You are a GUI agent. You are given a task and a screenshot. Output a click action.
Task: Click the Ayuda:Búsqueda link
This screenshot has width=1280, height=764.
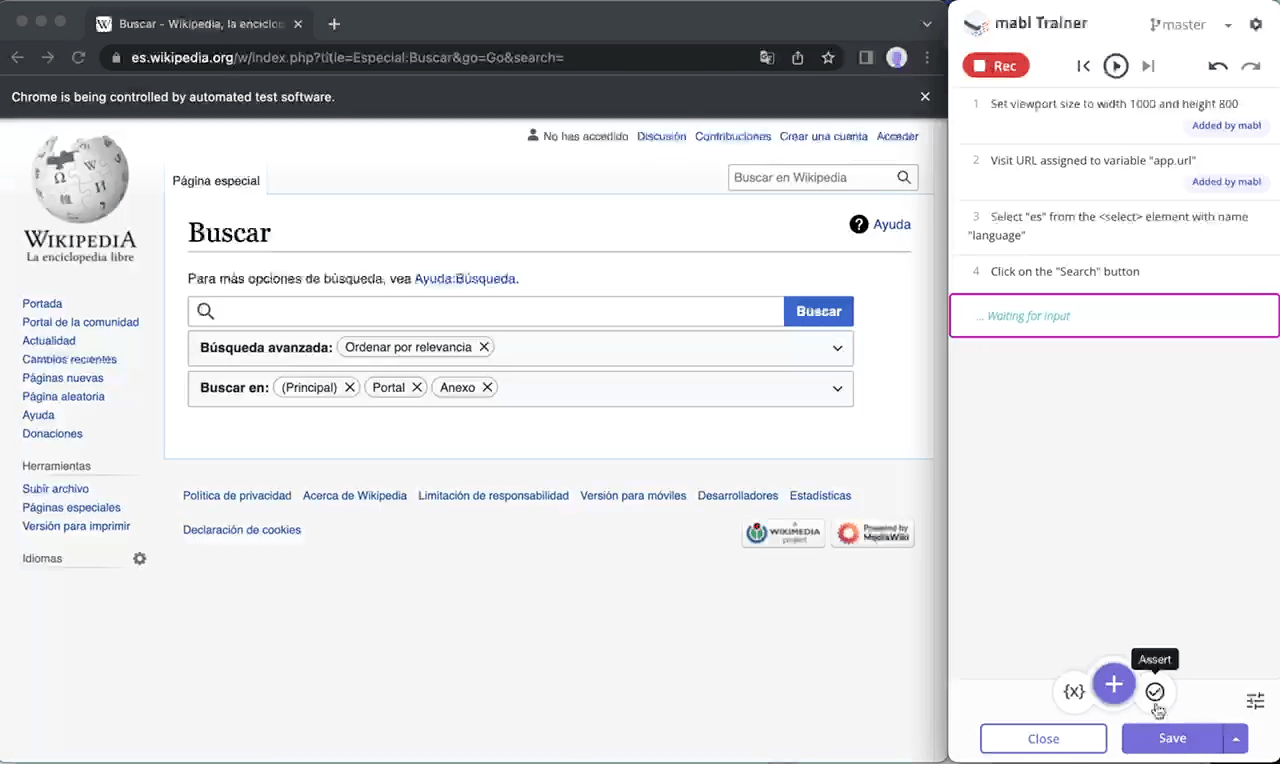pyautogui.click(x=465, y=279)
